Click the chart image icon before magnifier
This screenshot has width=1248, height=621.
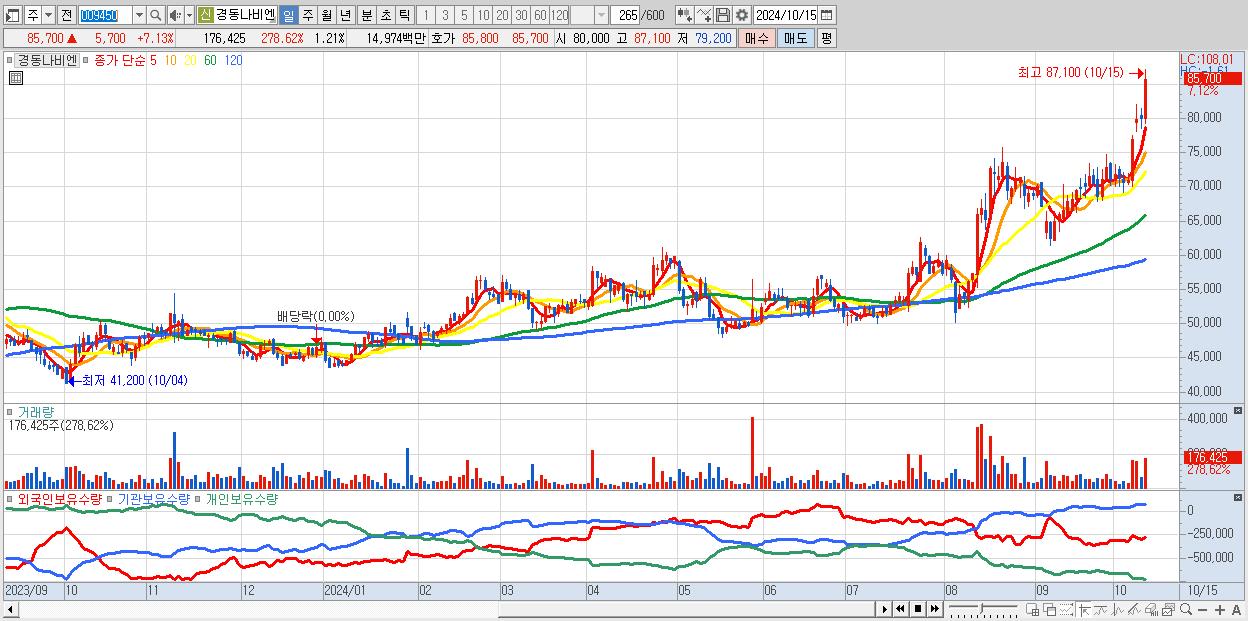point(1169,610)
